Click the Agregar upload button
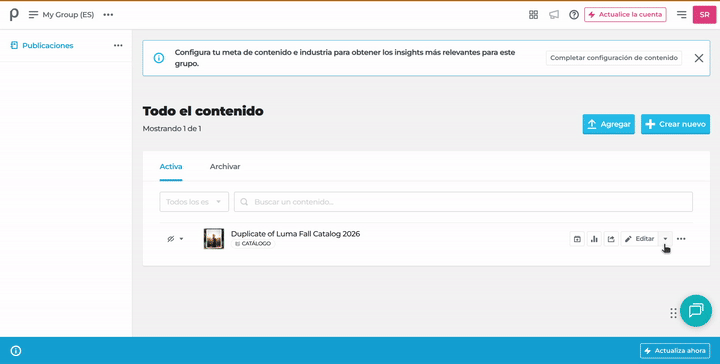This screenshot has height=364, width=720. [x=608, y=124]
